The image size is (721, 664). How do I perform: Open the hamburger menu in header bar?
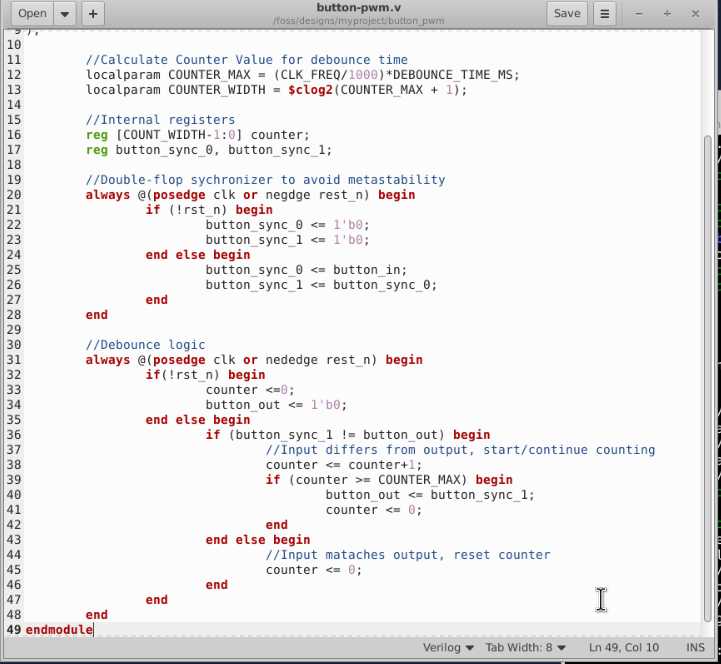(604, 13)
